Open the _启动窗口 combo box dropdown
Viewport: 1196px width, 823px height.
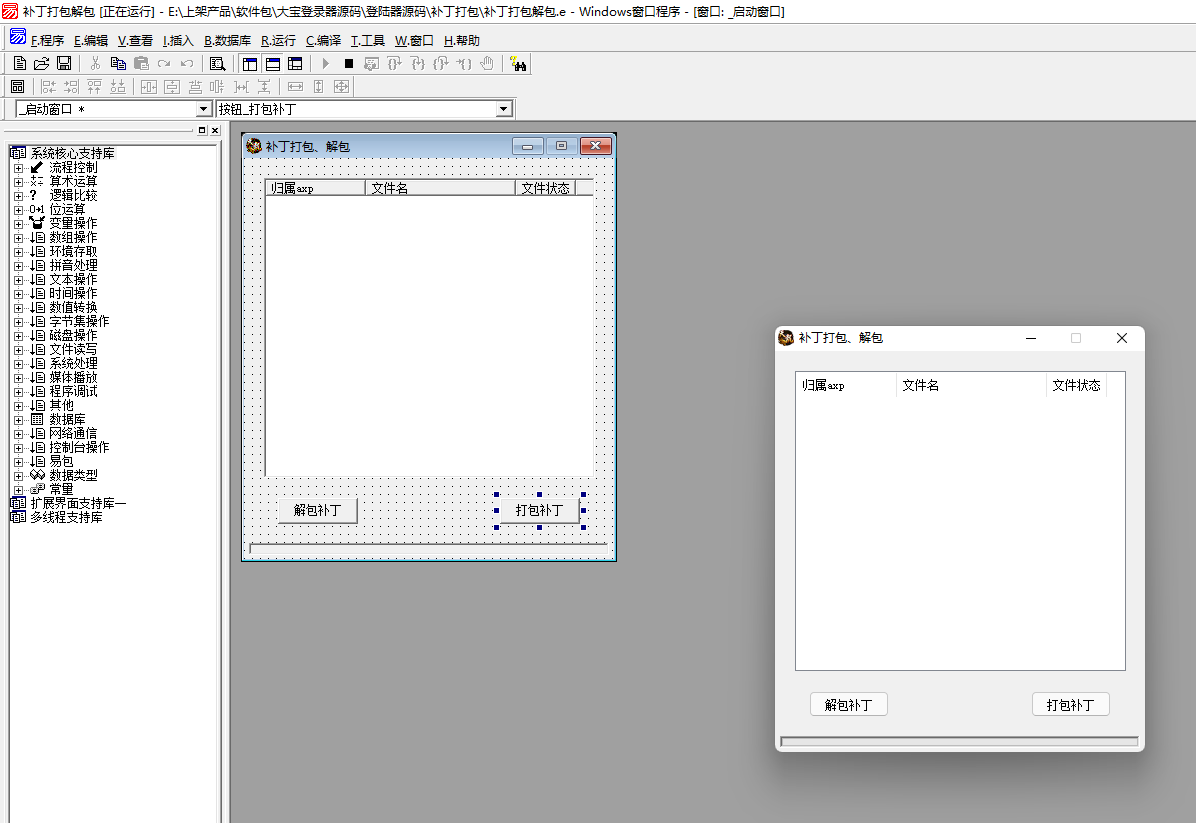(204, 109)
